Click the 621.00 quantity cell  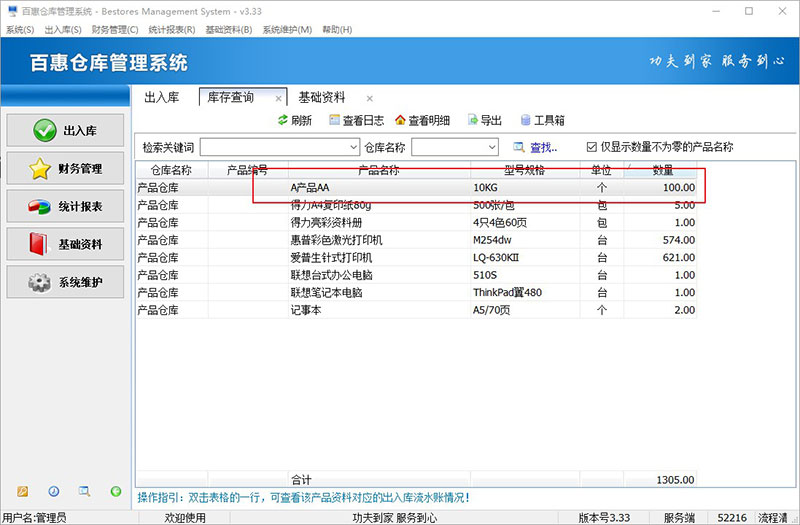tap(660, 258)
